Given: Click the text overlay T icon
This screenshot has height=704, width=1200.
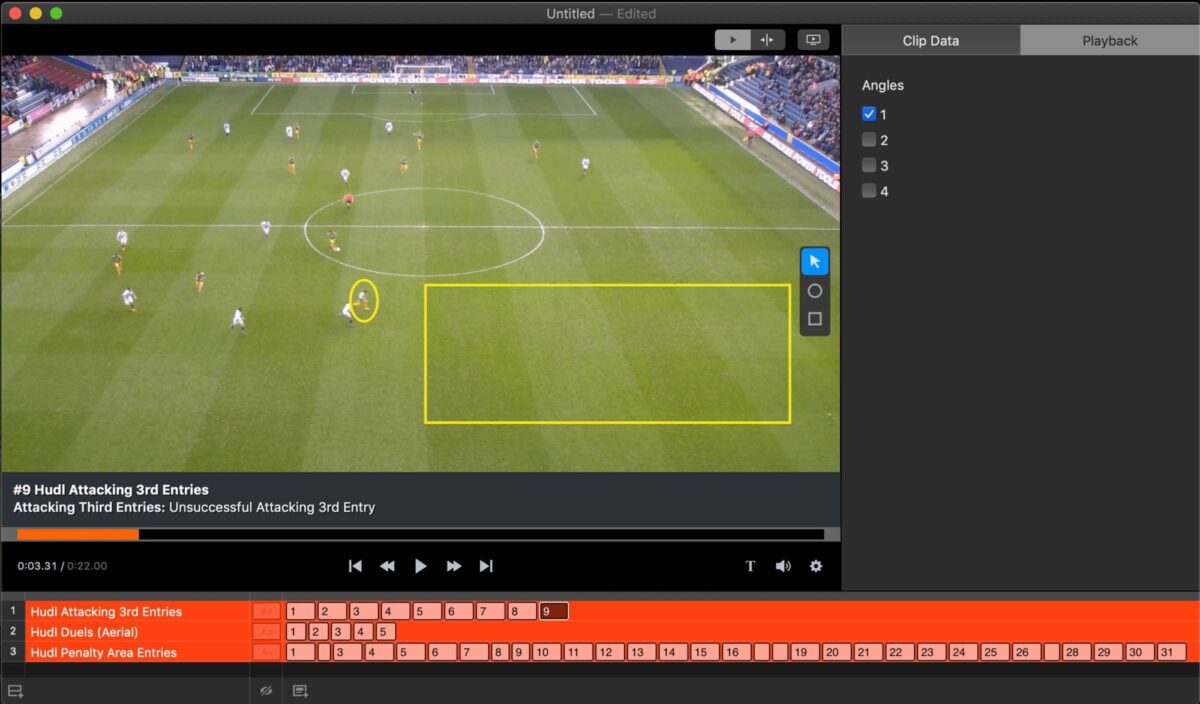Looking at the screenshot, I should click(x=750, y=566).
